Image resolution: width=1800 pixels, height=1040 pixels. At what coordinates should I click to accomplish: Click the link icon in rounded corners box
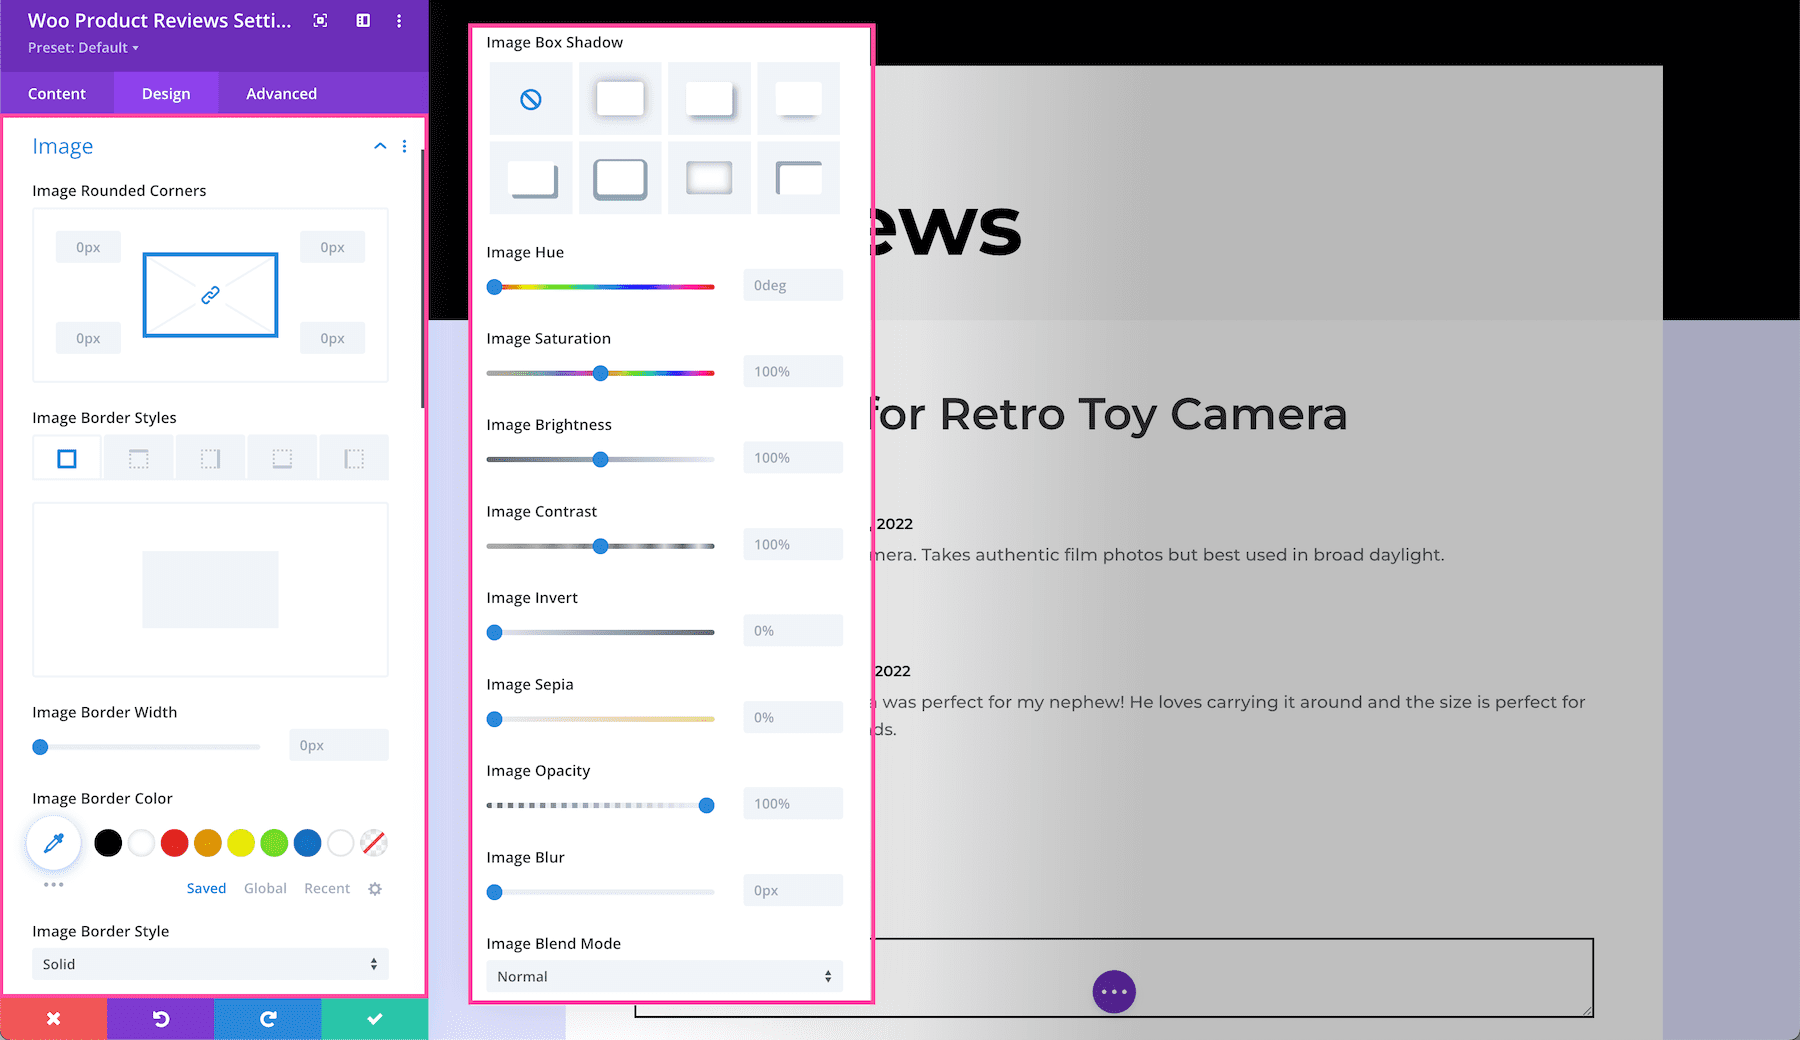tap(210, 295)
